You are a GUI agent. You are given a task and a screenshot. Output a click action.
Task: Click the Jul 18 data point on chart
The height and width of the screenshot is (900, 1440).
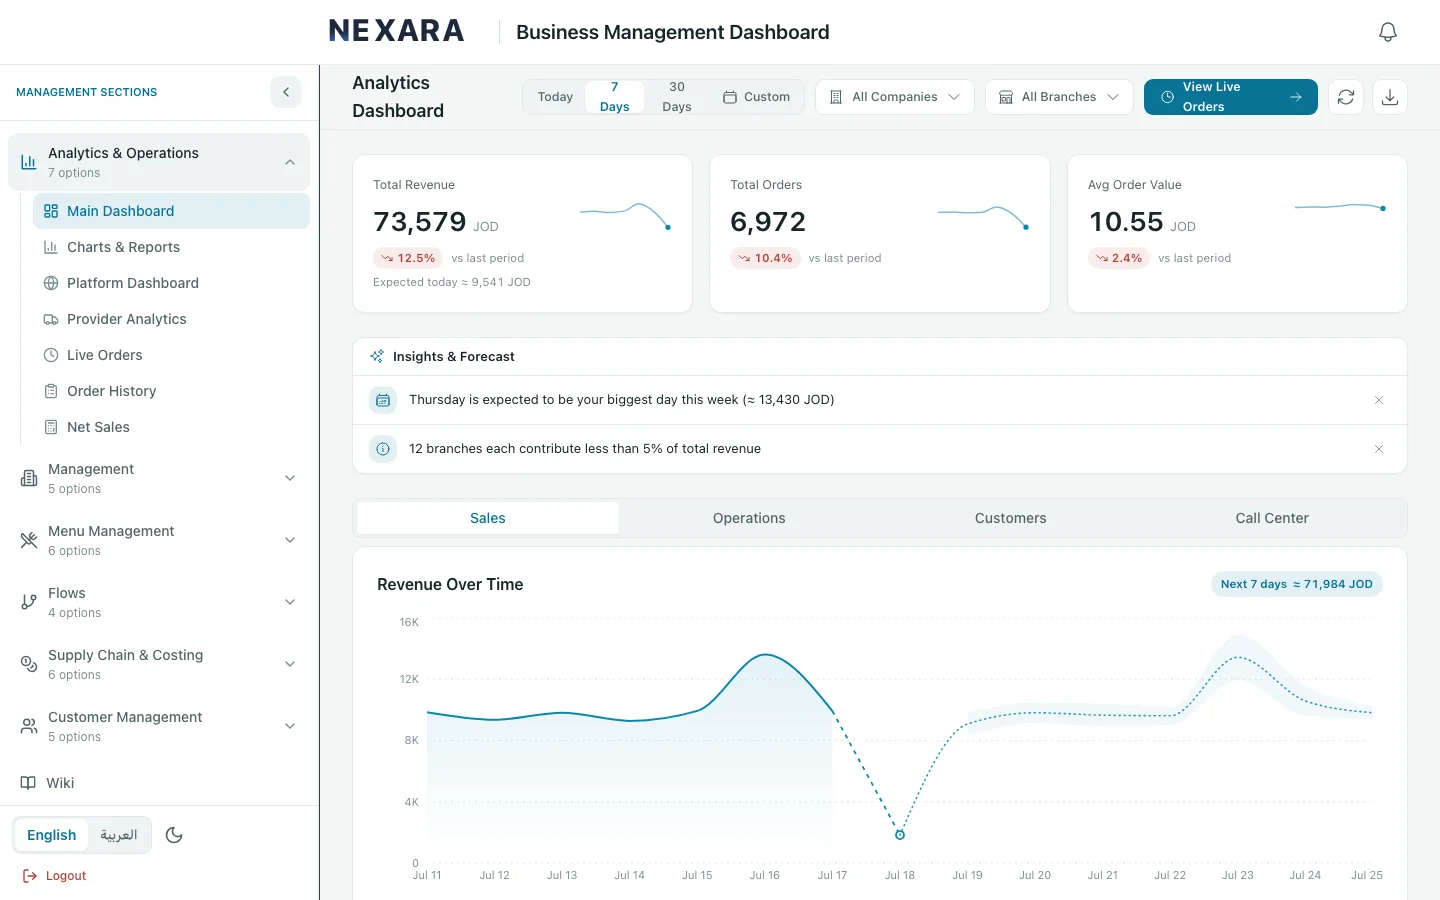click(900, 835)
